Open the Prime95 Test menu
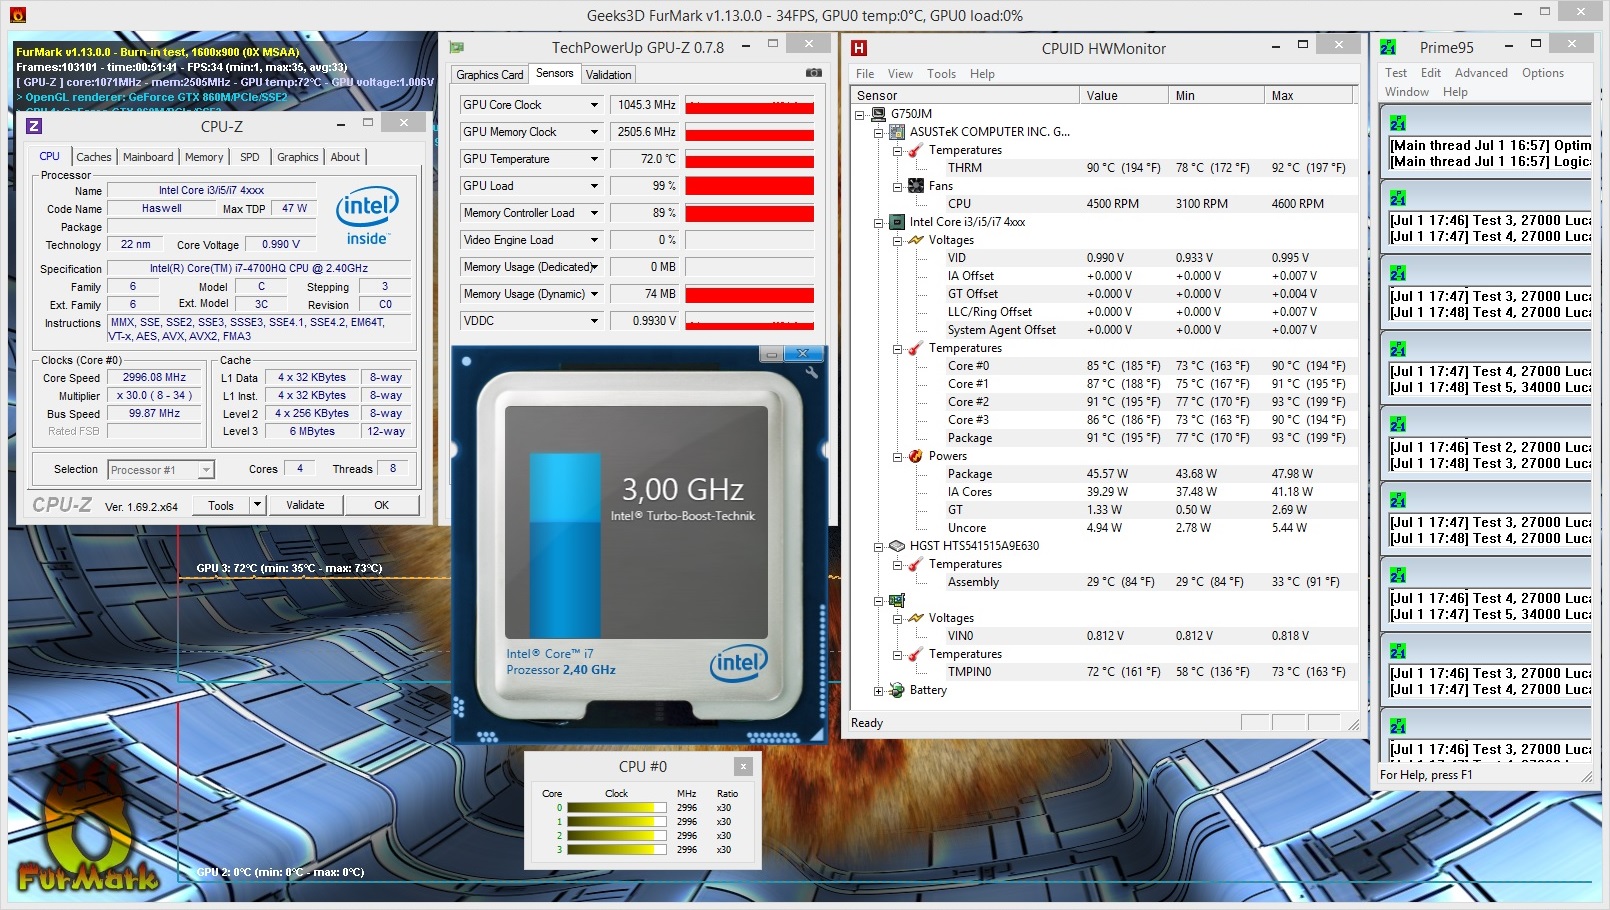 (1396, 73)
